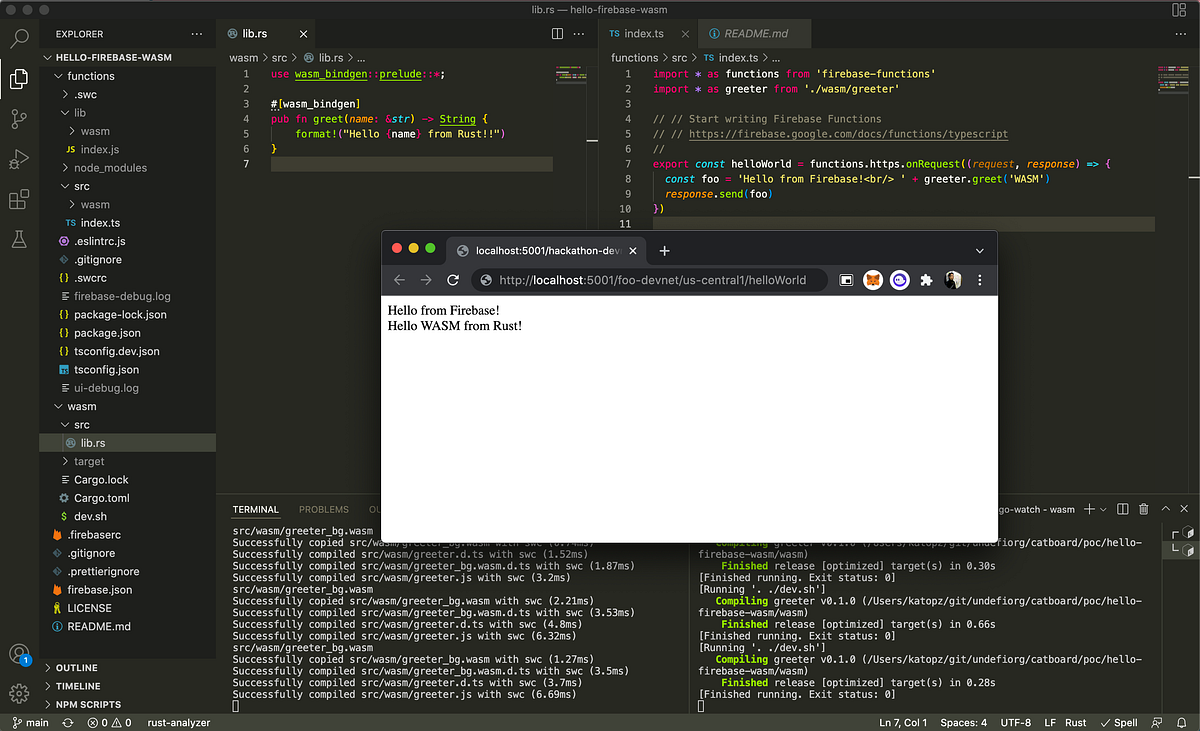The height and width of the screenshot is (731, 1200).
Task: Toggle the Spell checker in status bar
Action: 1118,722
